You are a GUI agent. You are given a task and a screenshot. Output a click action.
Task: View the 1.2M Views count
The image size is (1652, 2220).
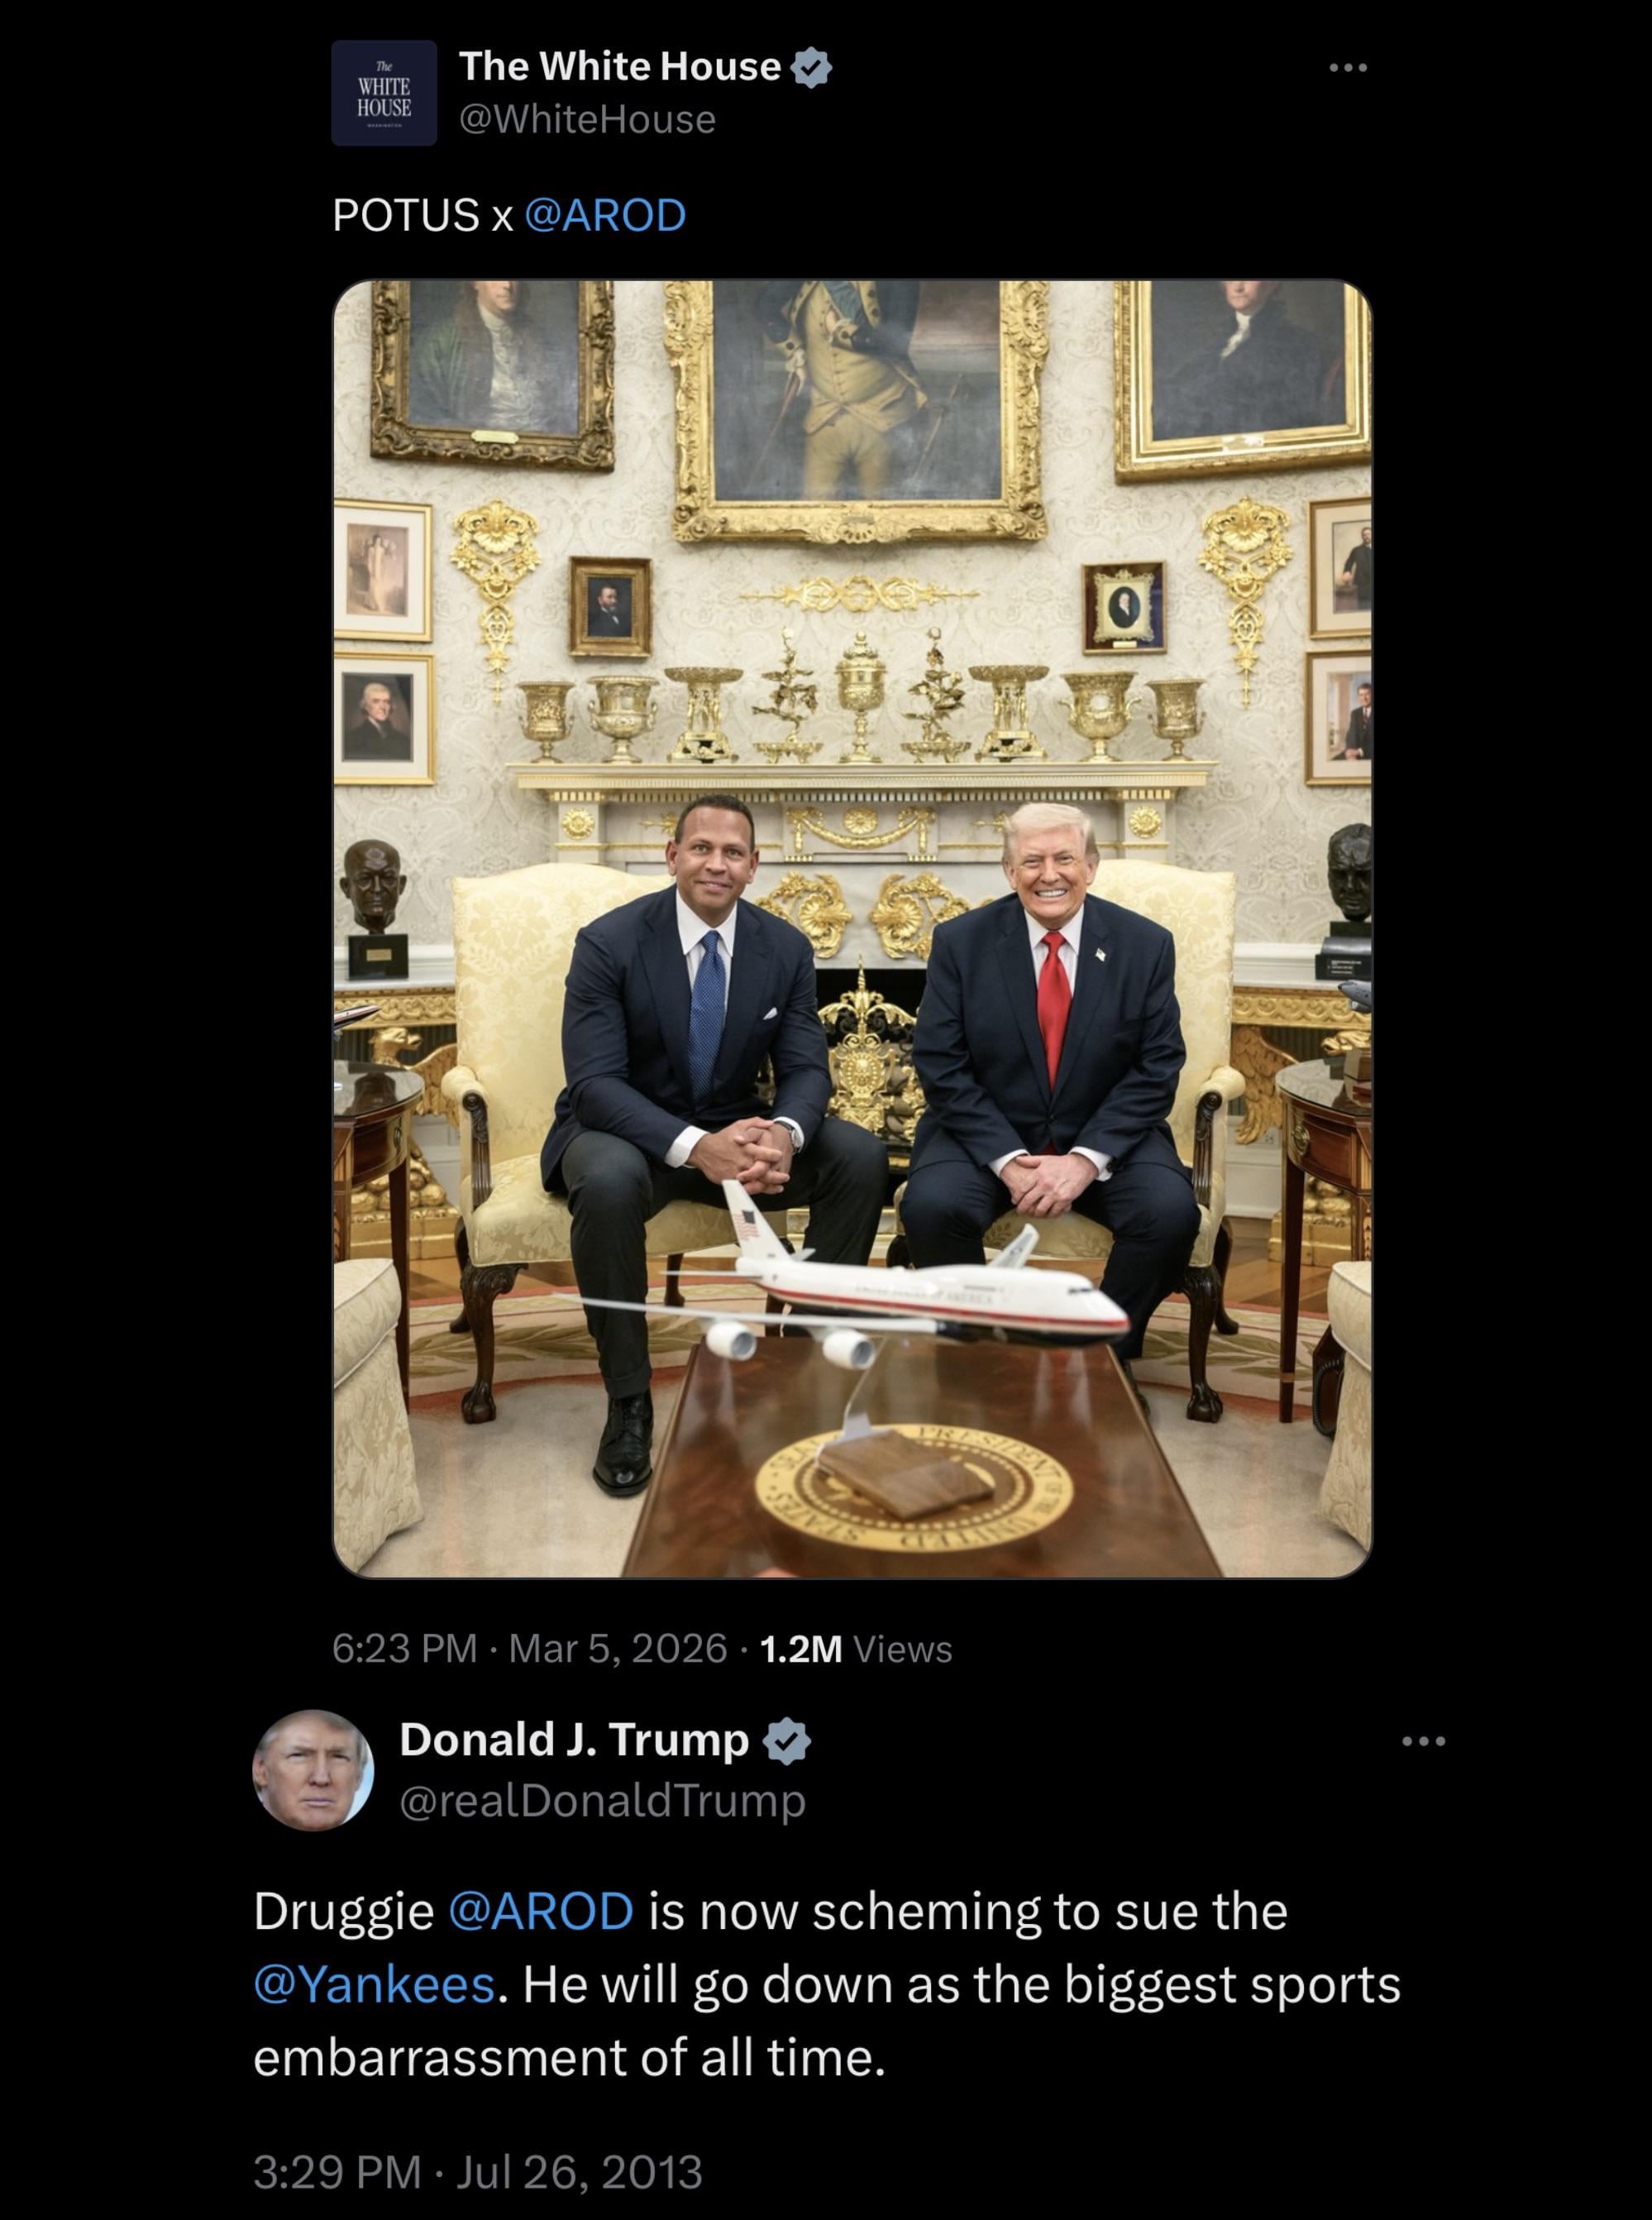[x=855, y=1648]
